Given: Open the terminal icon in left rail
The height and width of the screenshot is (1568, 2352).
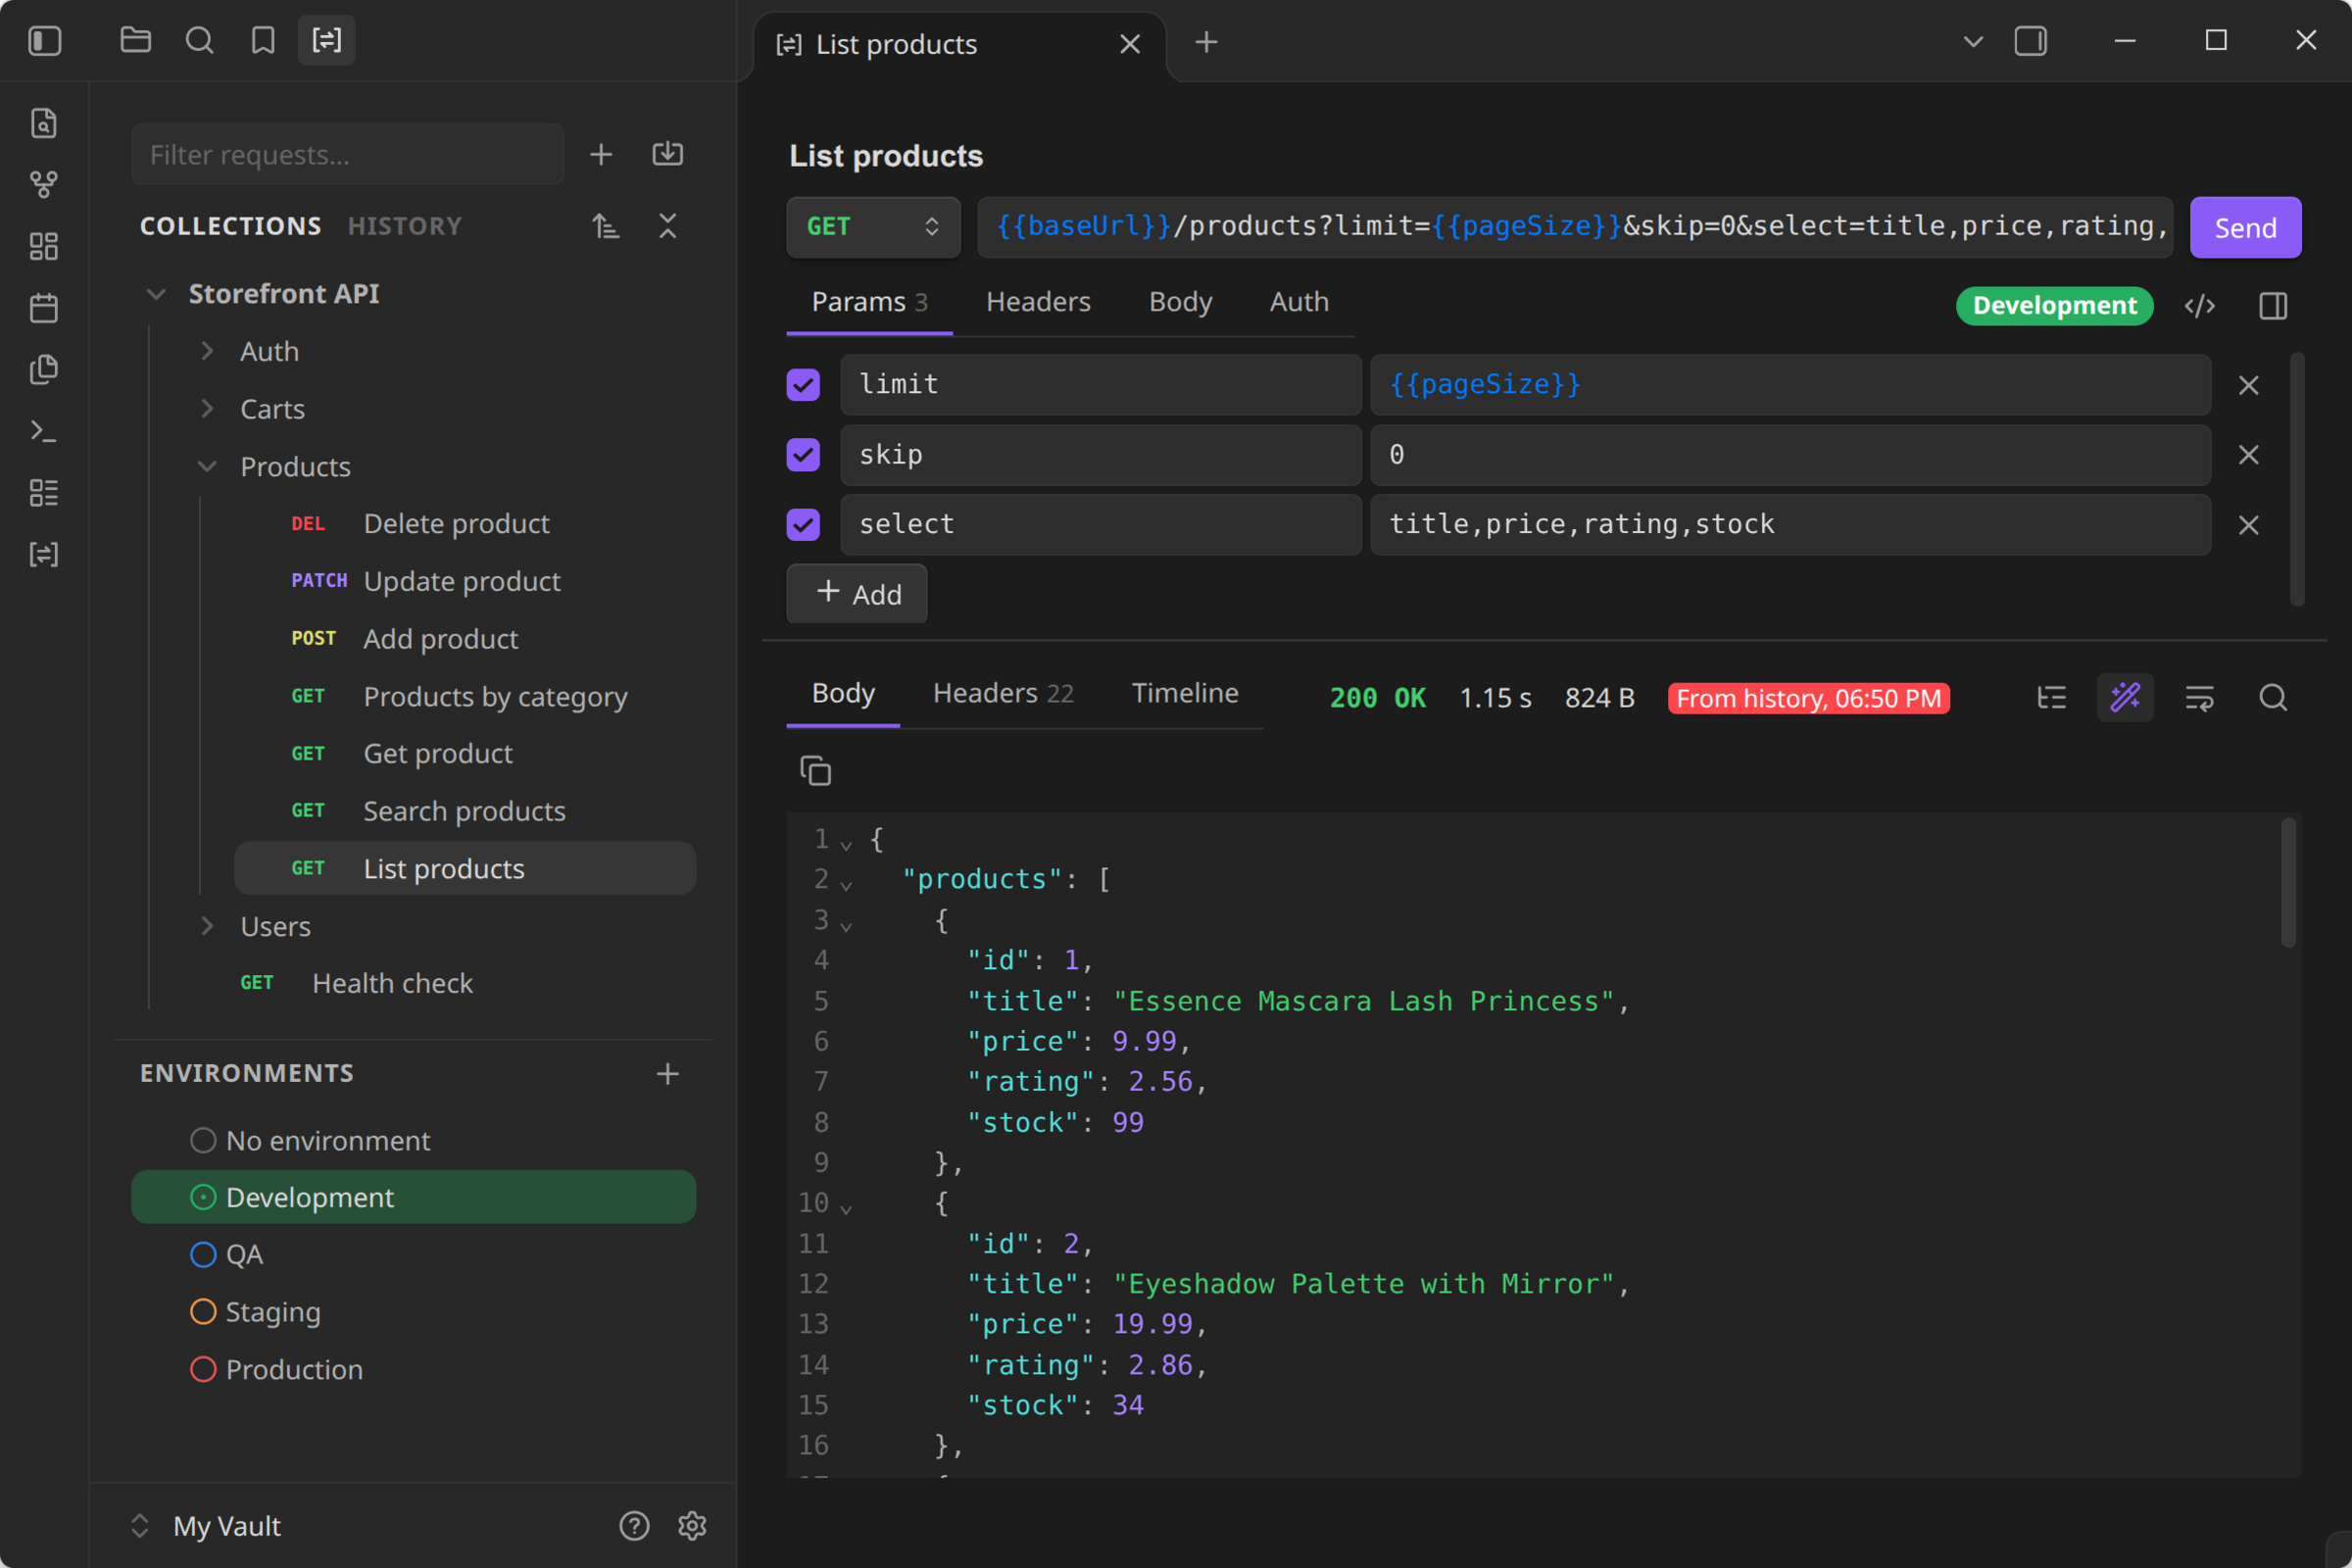Looking at the screenshot, I should tap(44, 431).
